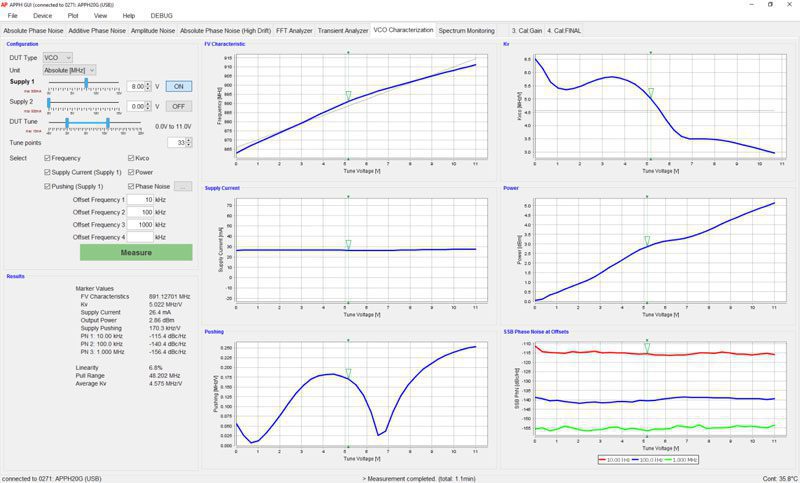The image size is (800, 483).
Task: Click the APPH application icon in title bar
Action: click(x=5, y=4)
